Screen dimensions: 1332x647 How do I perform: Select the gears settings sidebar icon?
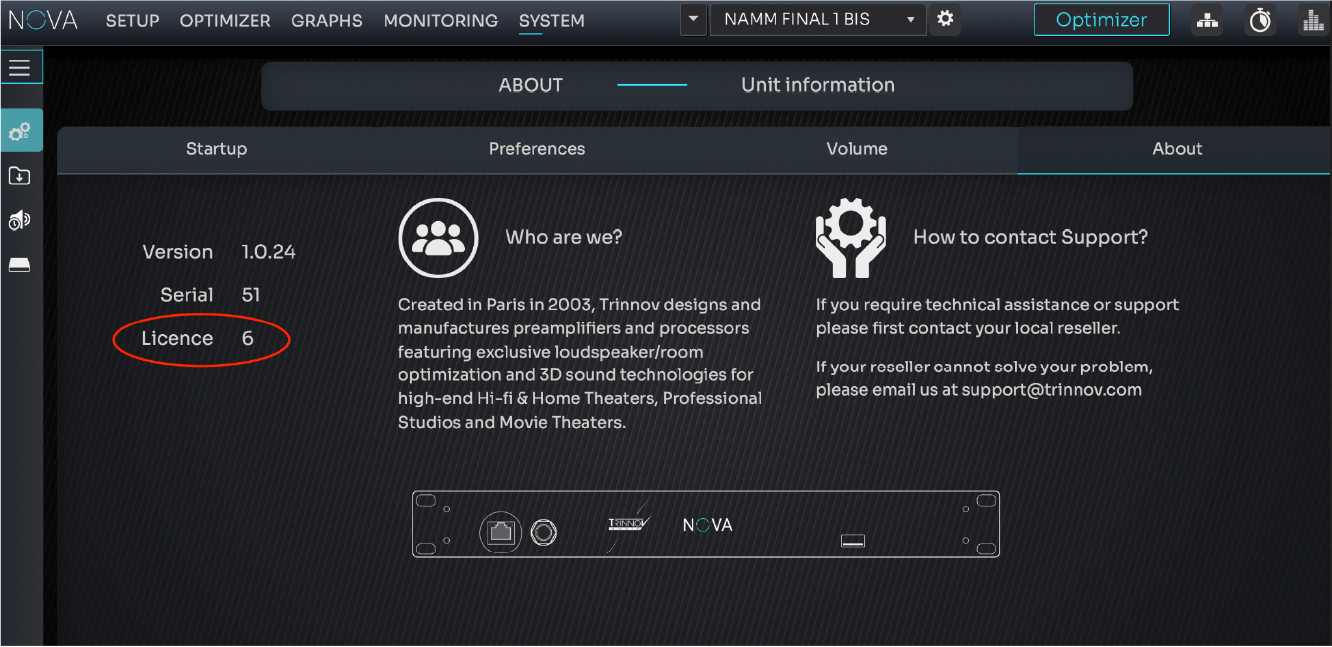[20, 131]
